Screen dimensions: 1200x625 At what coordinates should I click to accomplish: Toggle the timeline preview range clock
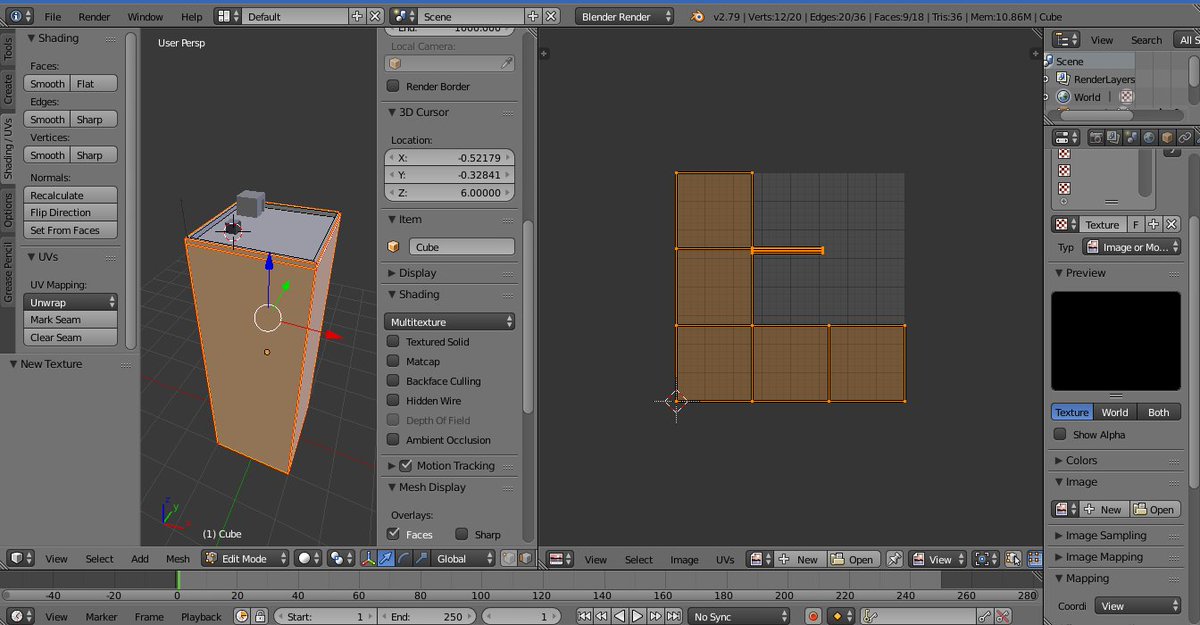243,616
